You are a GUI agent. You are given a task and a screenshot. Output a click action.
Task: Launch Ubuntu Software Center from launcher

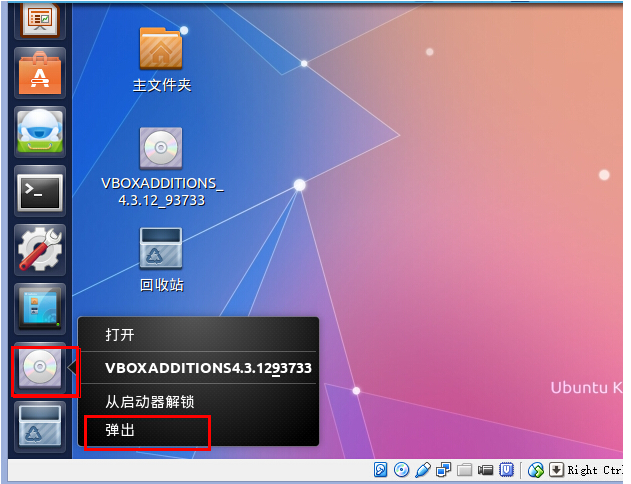point(40,73)
